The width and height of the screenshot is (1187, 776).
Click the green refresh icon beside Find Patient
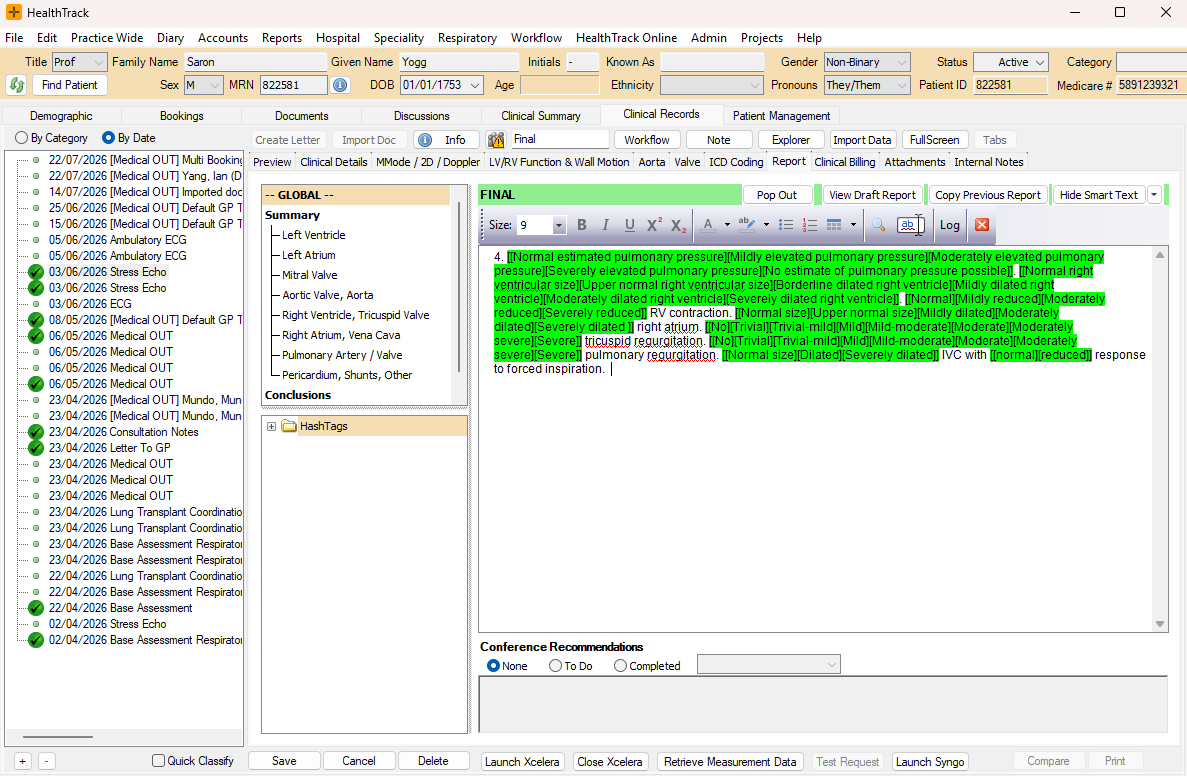[16, 85]
